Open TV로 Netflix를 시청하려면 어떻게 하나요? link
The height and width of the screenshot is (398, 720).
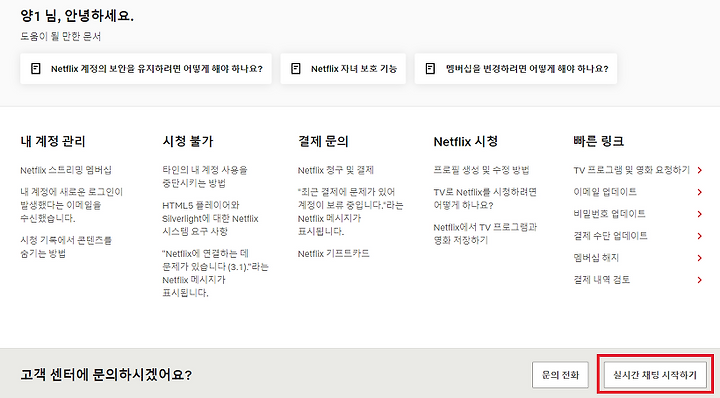[x=485, y=198]
